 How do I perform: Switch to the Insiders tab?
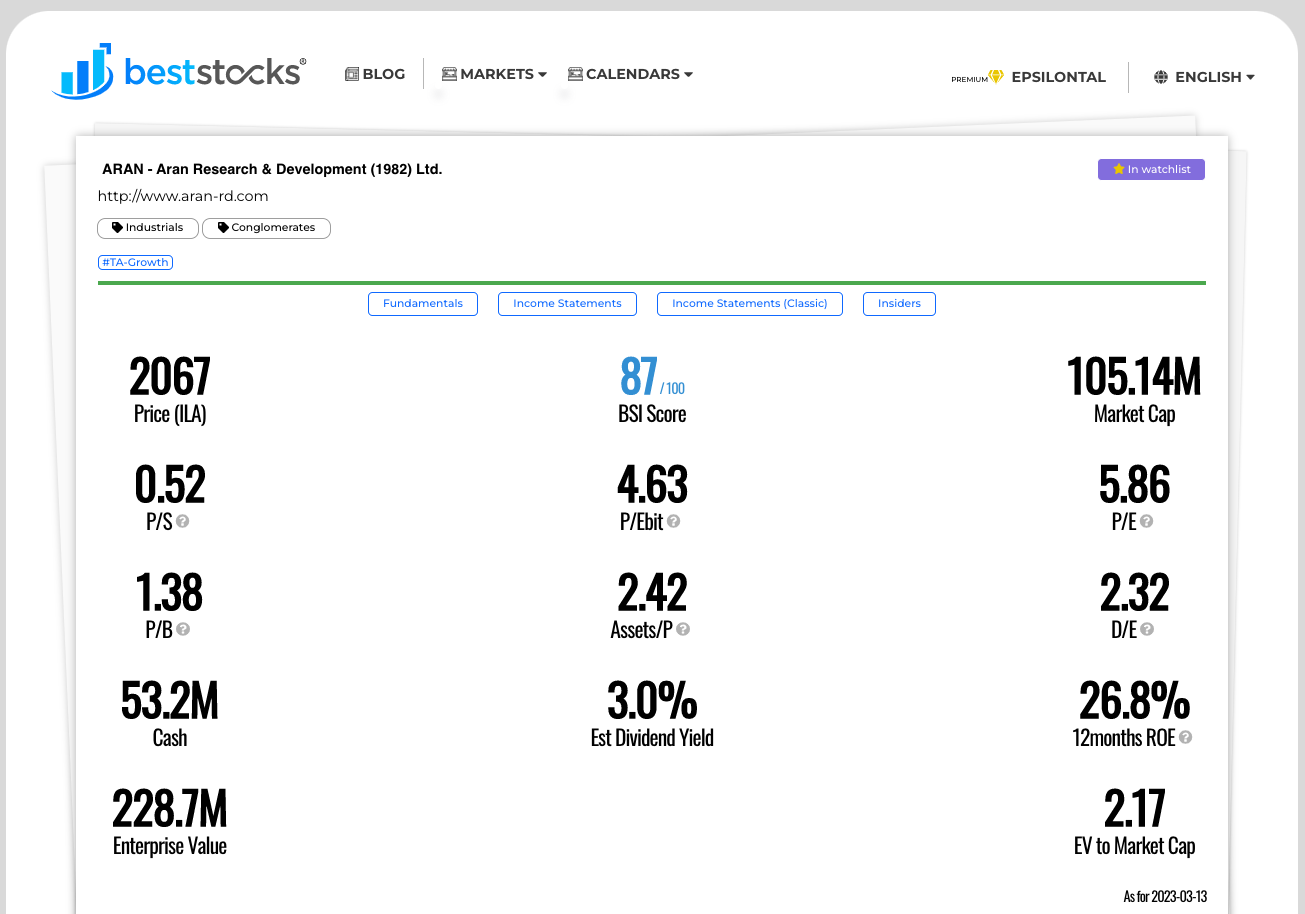(899, 304)
